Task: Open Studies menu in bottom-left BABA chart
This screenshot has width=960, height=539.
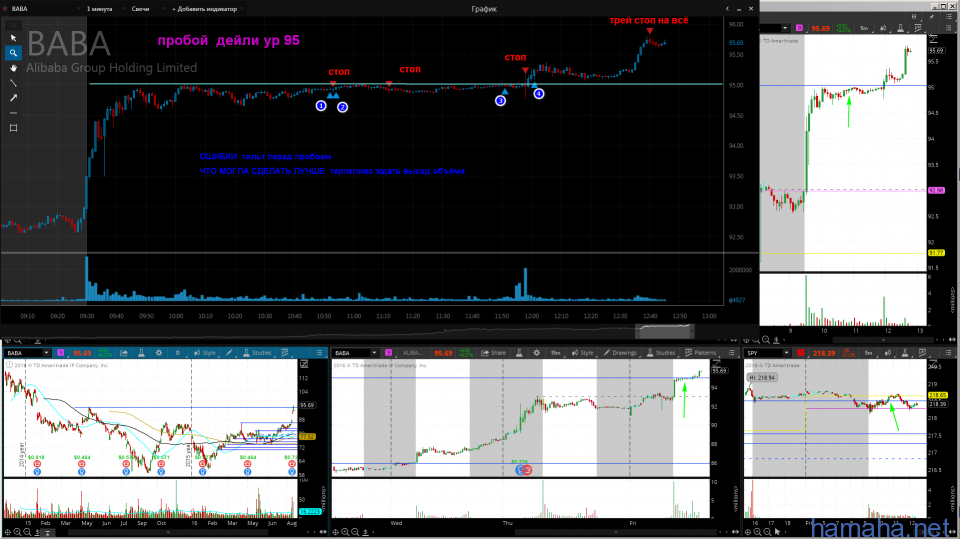Action: pos(257,353)
